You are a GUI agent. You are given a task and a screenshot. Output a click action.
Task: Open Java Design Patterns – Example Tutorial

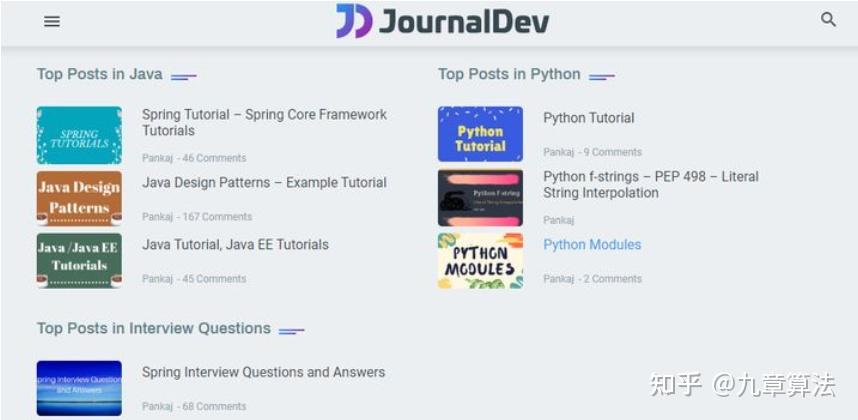(x=264, y=183)
